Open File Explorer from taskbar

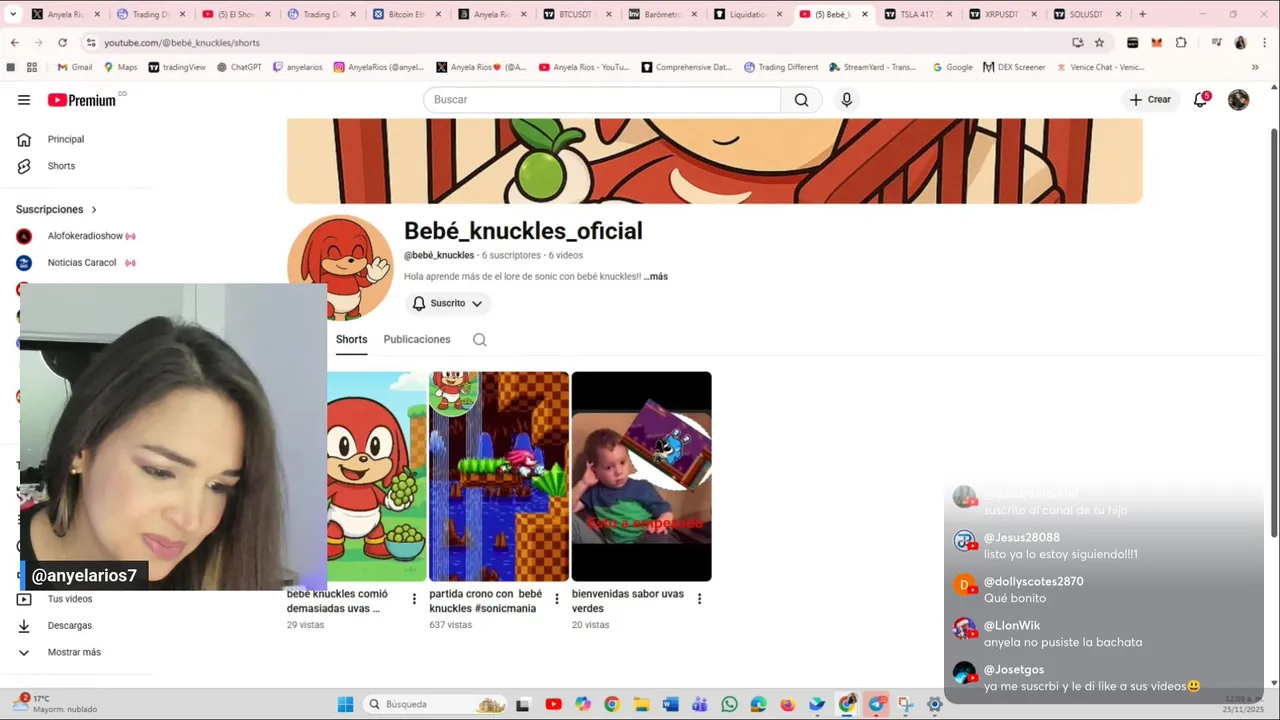click(x=641, y=704)
